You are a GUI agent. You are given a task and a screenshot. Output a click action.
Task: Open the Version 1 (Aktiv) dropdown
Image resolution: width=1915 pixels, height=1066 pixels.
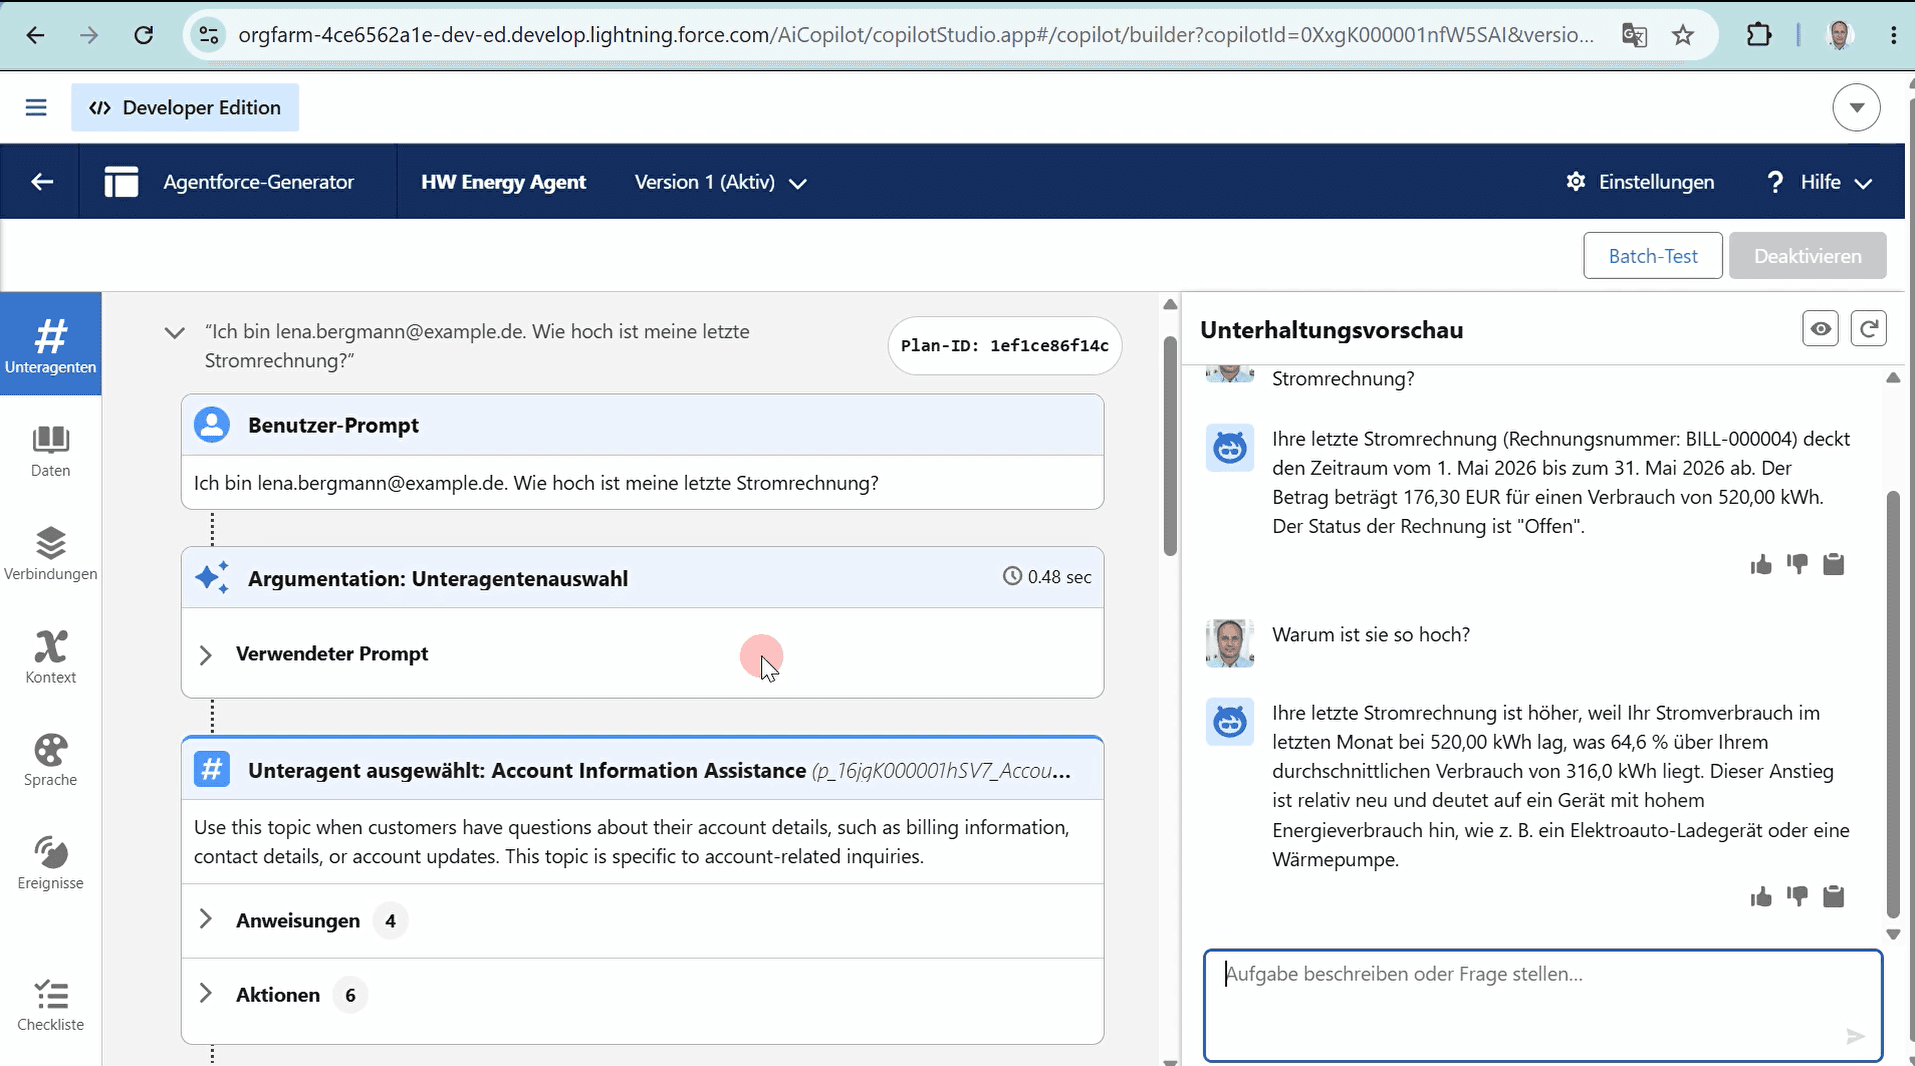721,182
